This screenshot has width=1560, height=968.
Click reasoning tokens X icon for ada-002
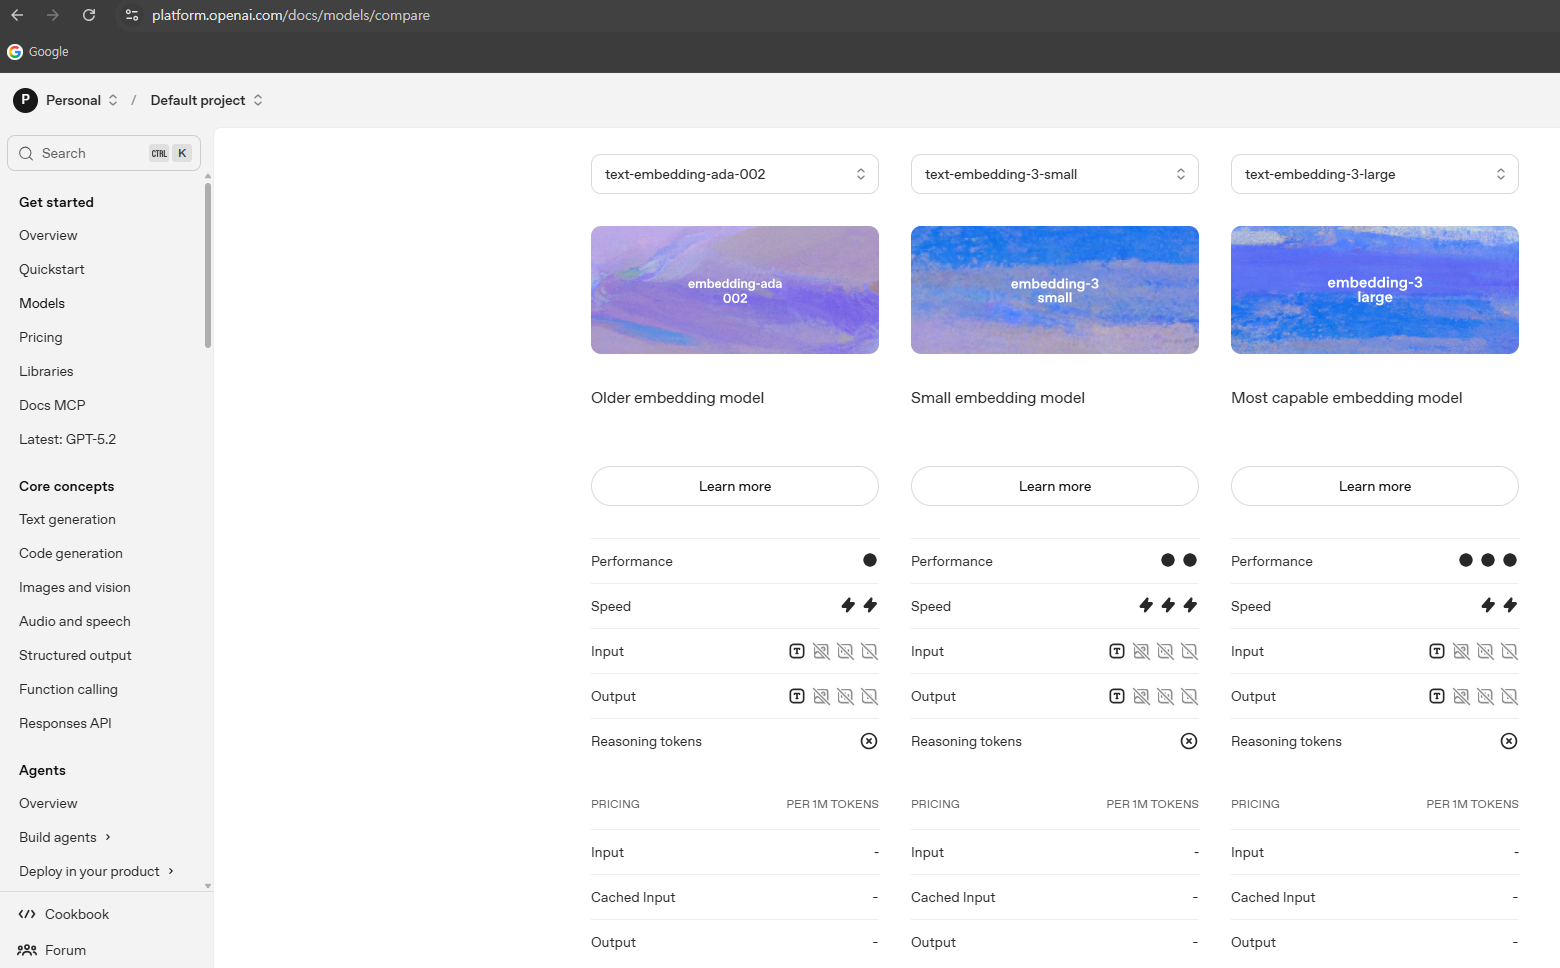point(869,741)
